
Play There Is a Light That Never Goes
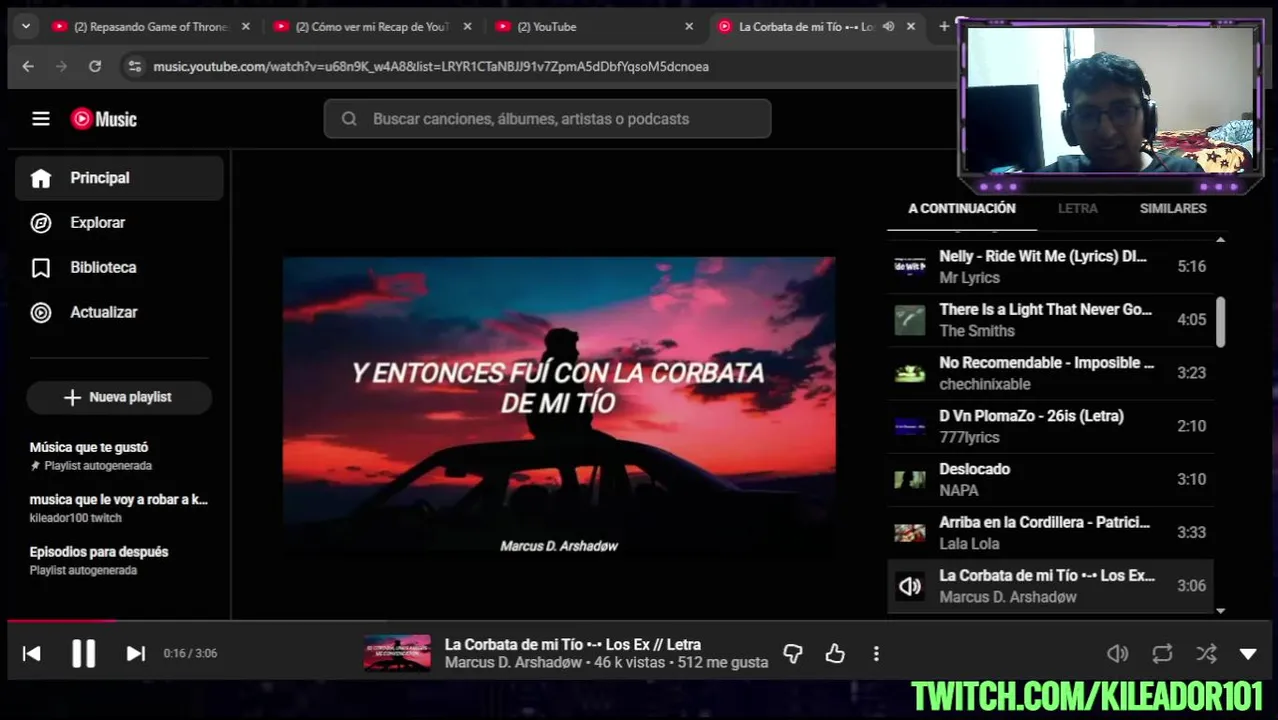[x=1050, y=320]
